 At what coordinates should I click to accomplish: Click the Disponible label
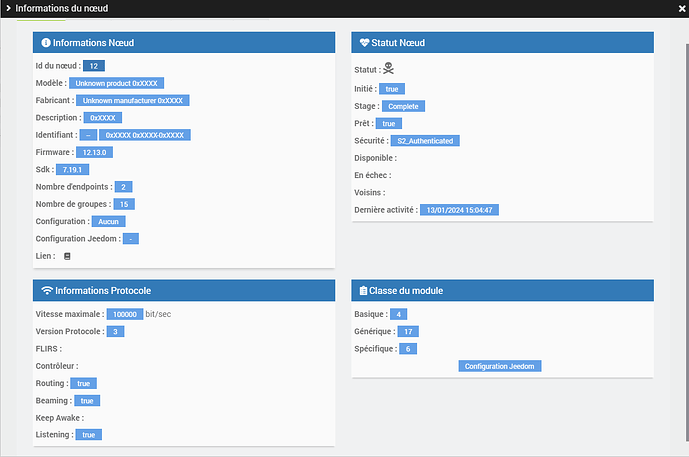click(x=375, y=158)
